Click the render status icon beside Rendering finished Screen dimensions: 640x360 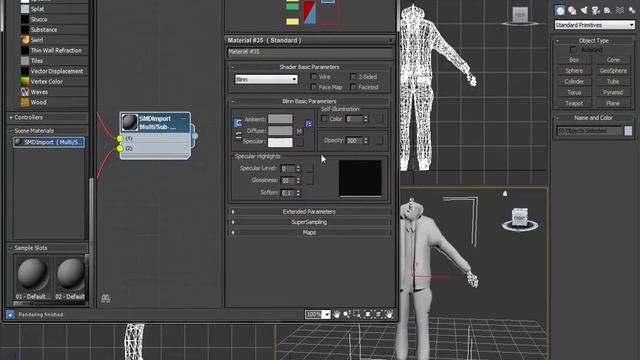[10, 314]
